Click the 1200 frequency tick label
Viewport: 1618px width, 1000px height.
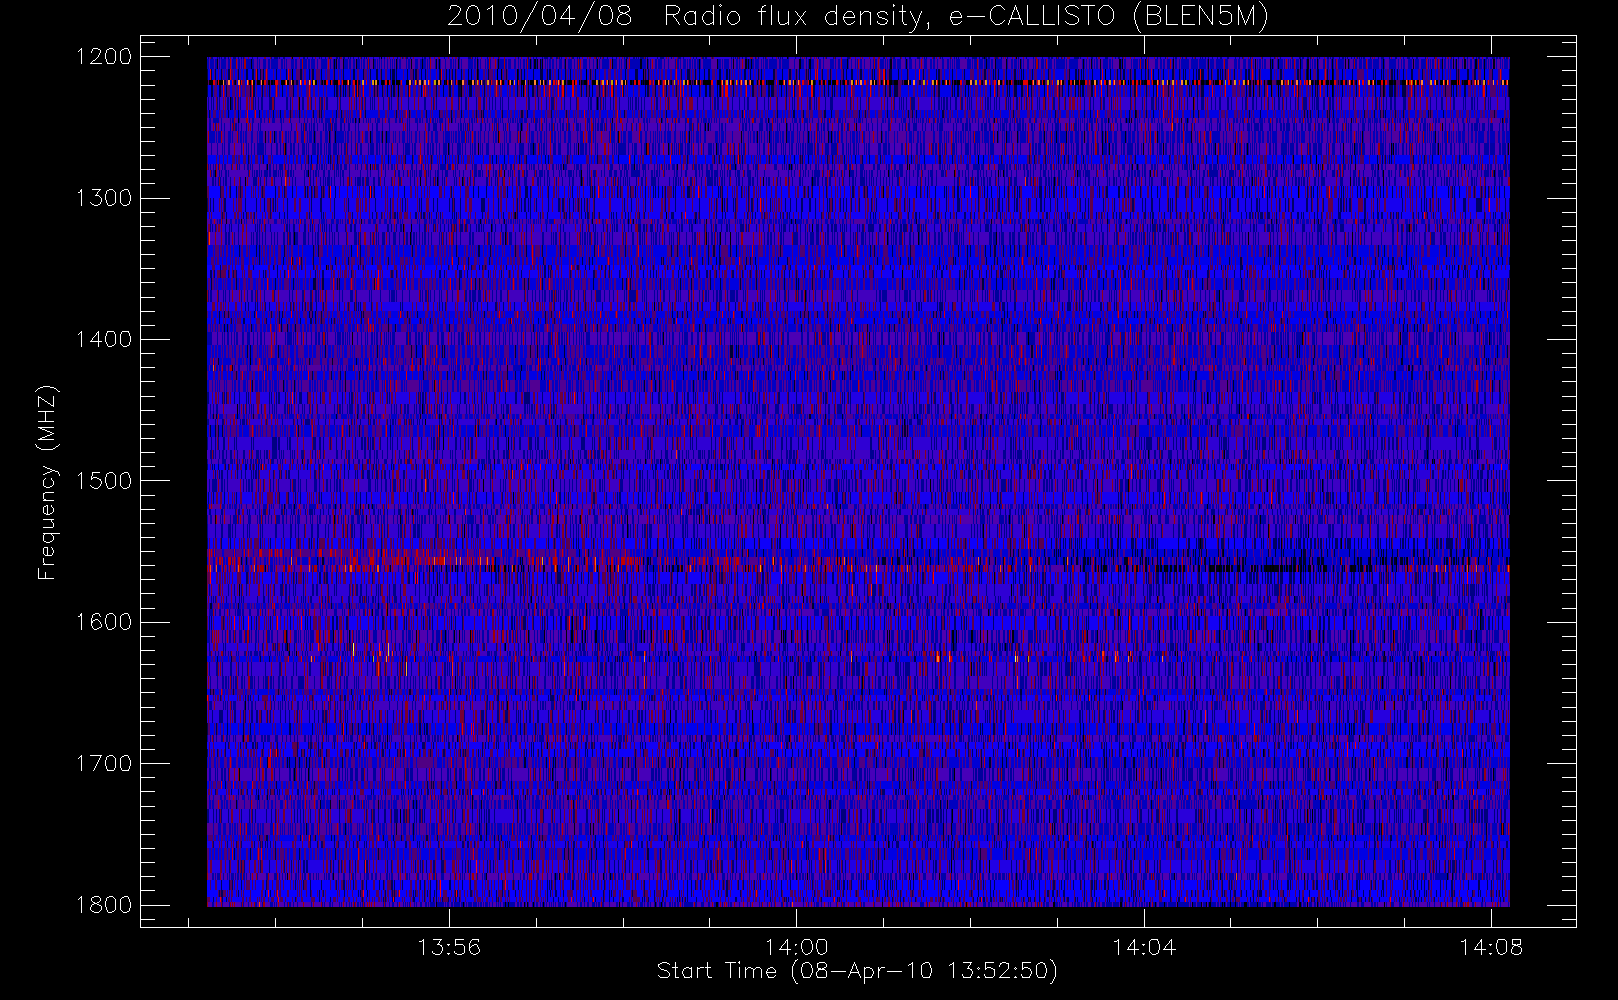[x=104, y=57]
